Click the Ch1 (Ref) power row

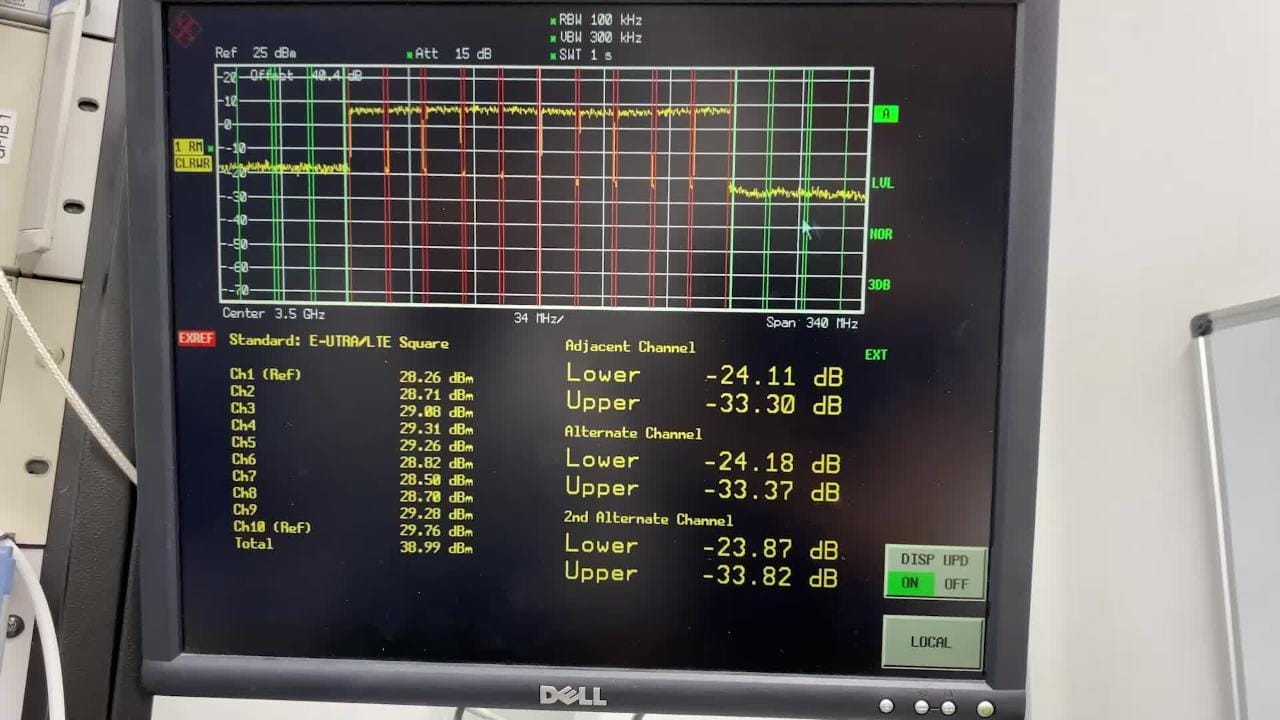350,376
